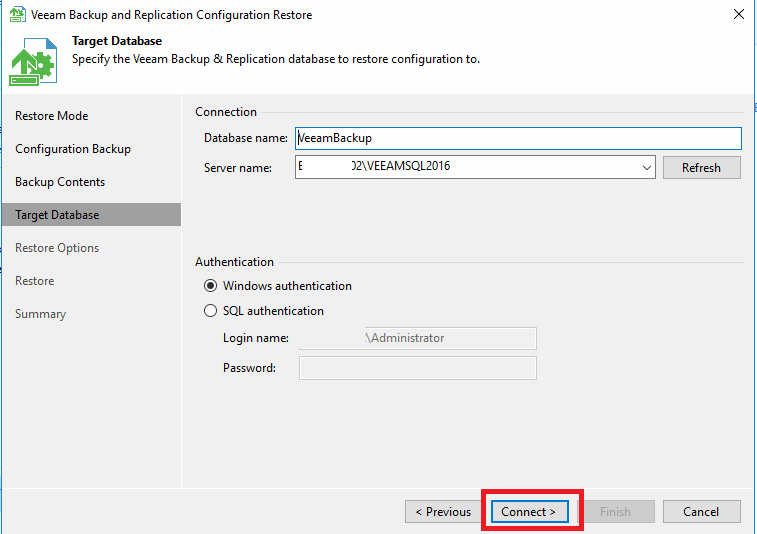757x534 pixels.
Task: Click the Veeam title bar app icon
Action: pos(17,14)
